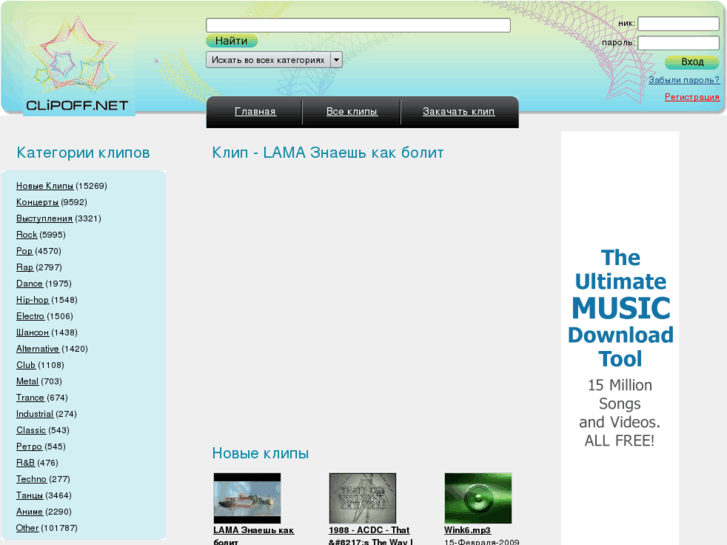Open the Аниме category
Image resolution: width=727 pixels, height=545 pixels.
coord(29,512)
